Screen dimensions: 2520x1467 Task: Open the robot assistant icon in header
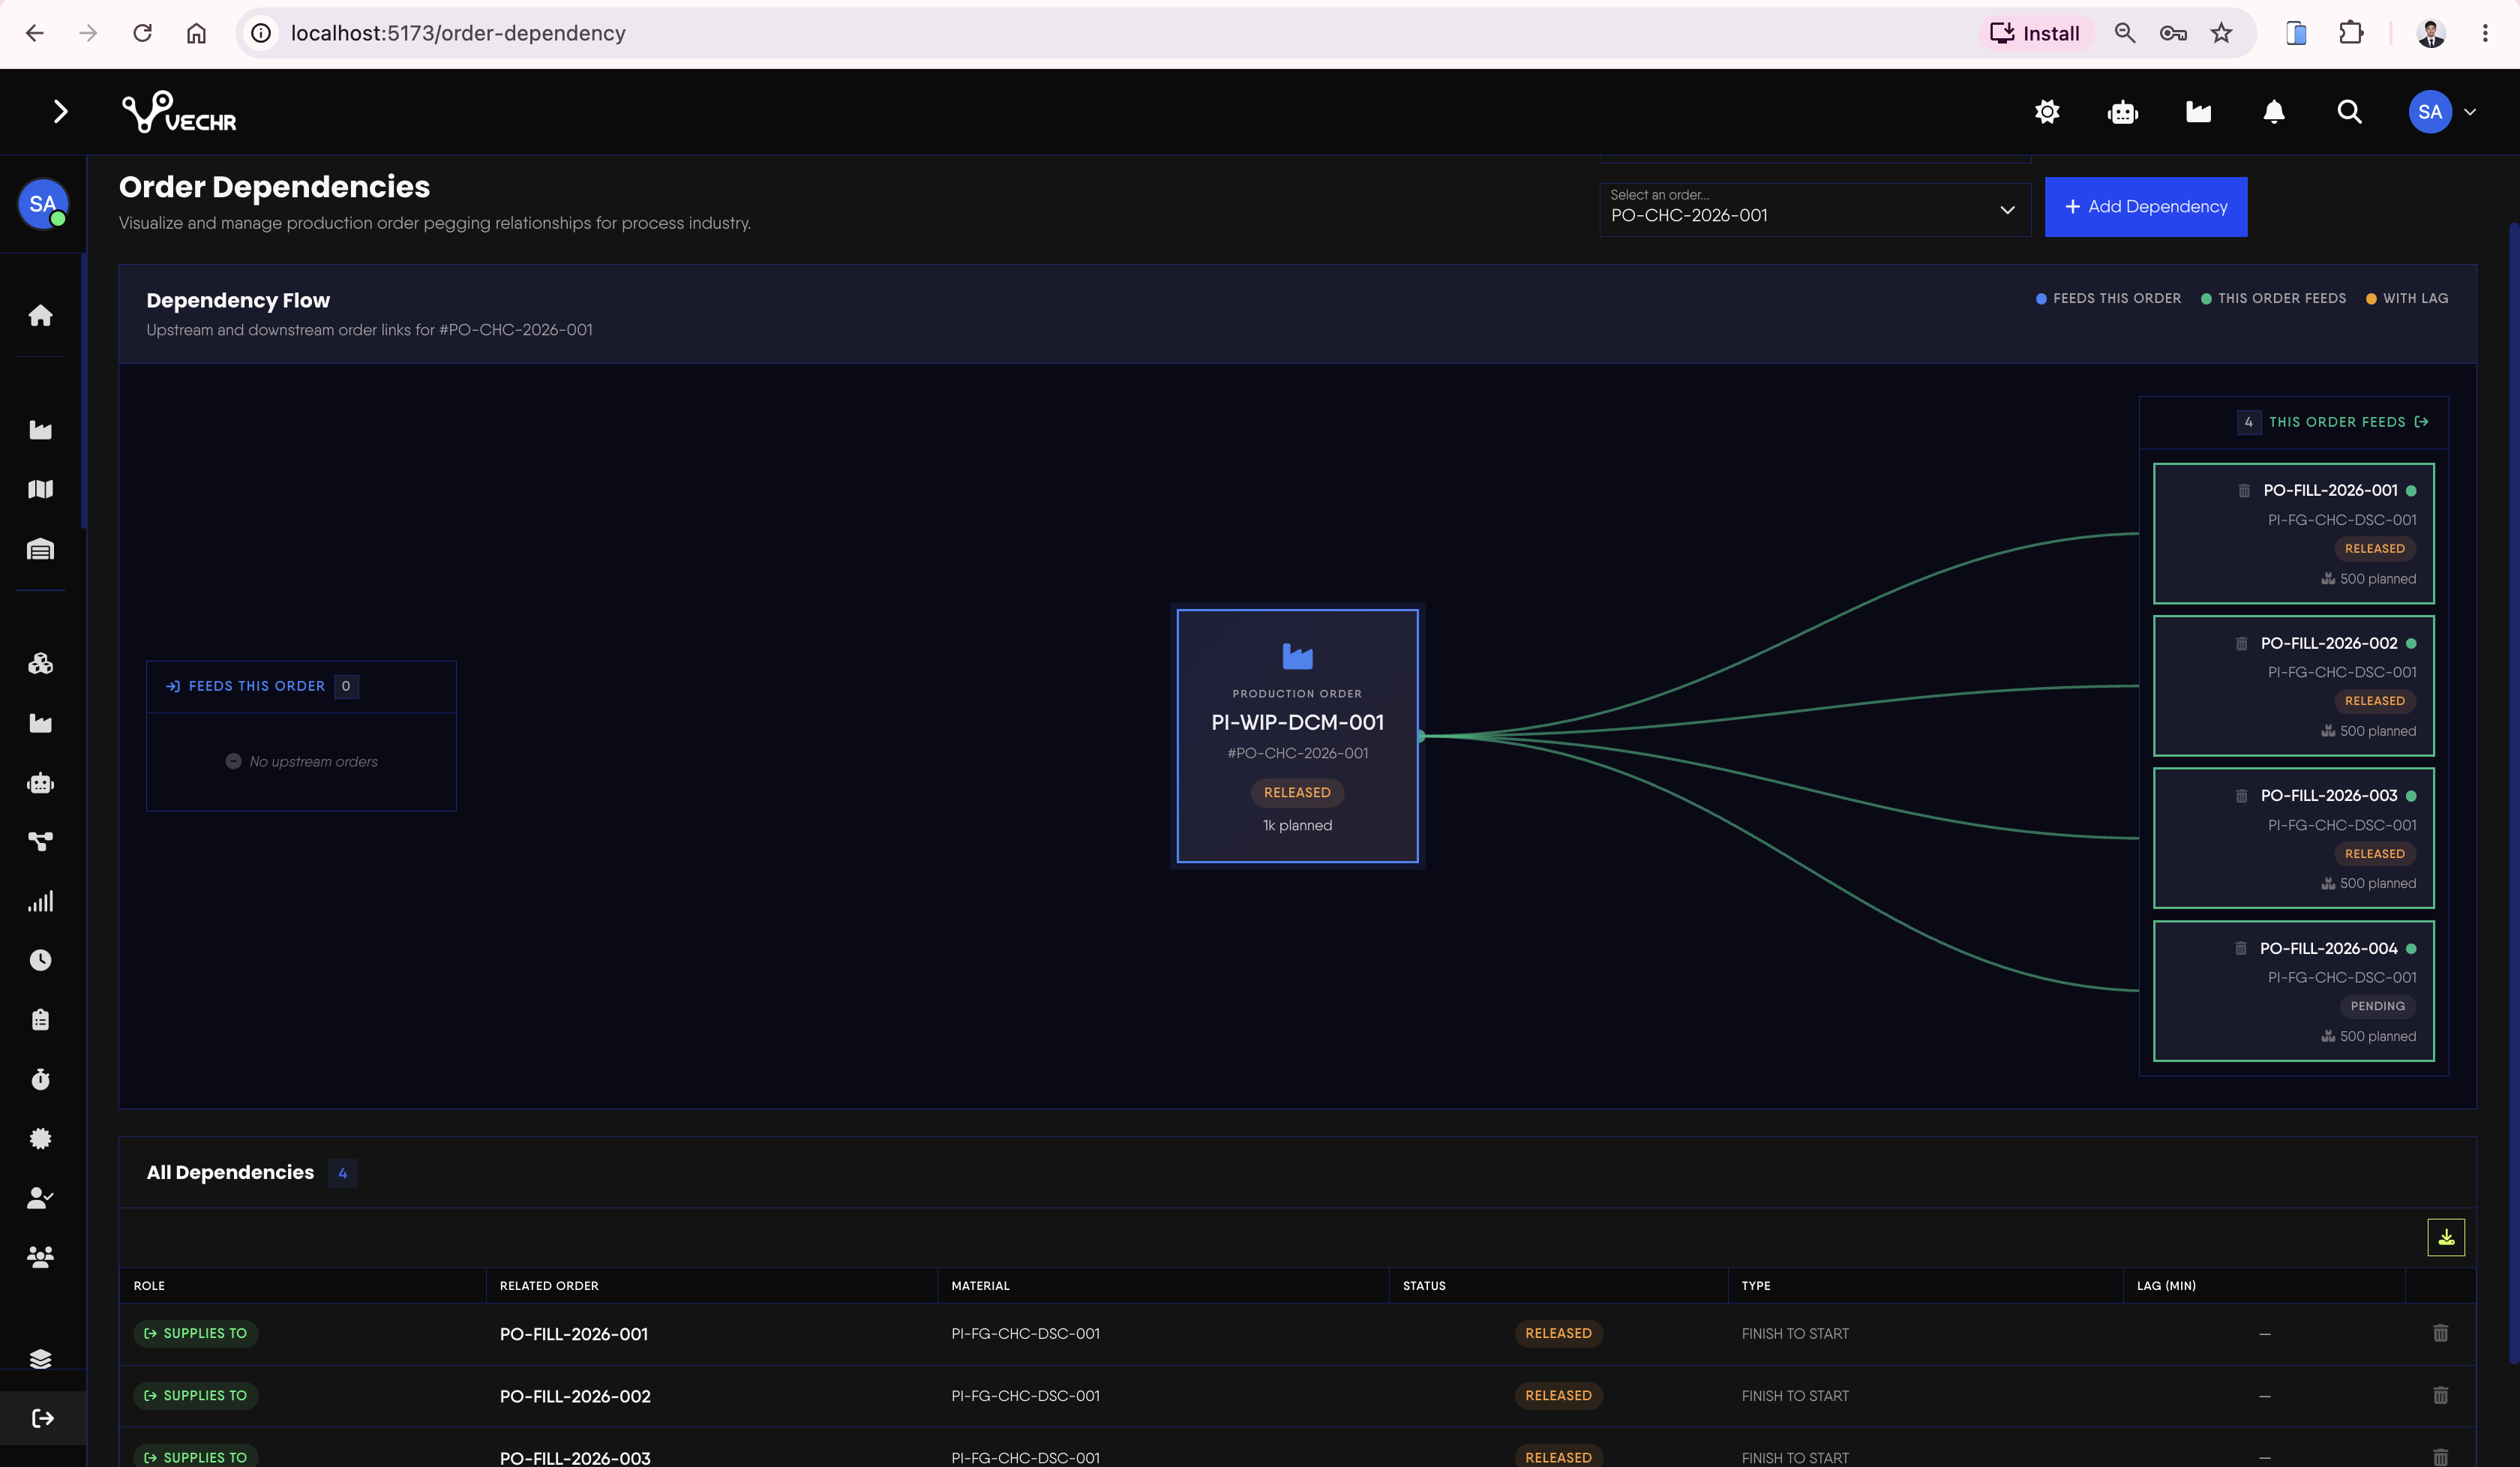(x=2122, y=112)
